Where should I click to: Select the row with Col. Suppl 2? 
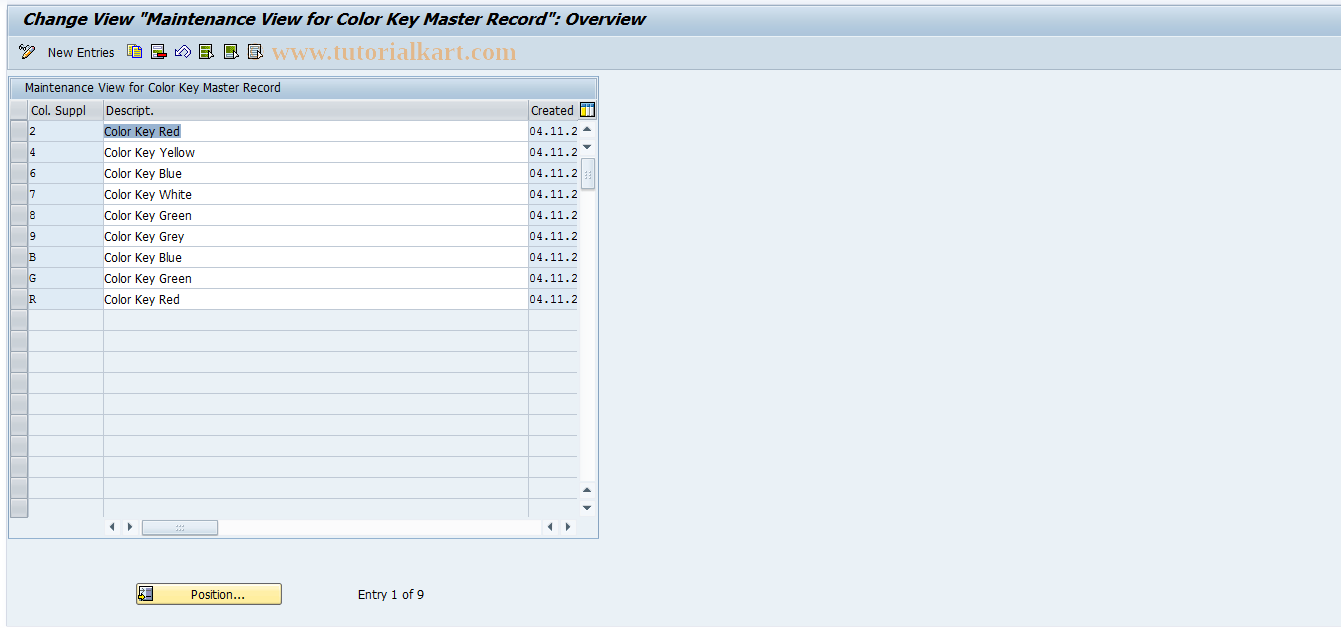click(19, 131)
